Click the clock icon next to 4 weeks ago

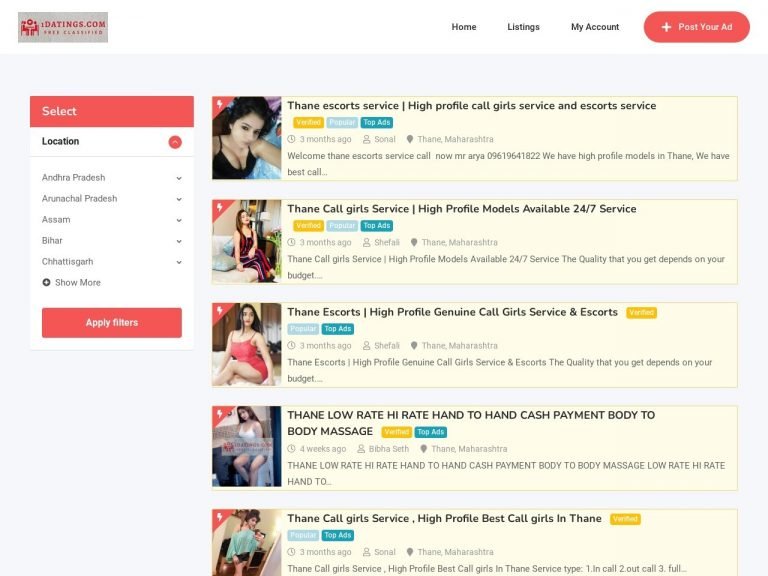click(292, 449)
